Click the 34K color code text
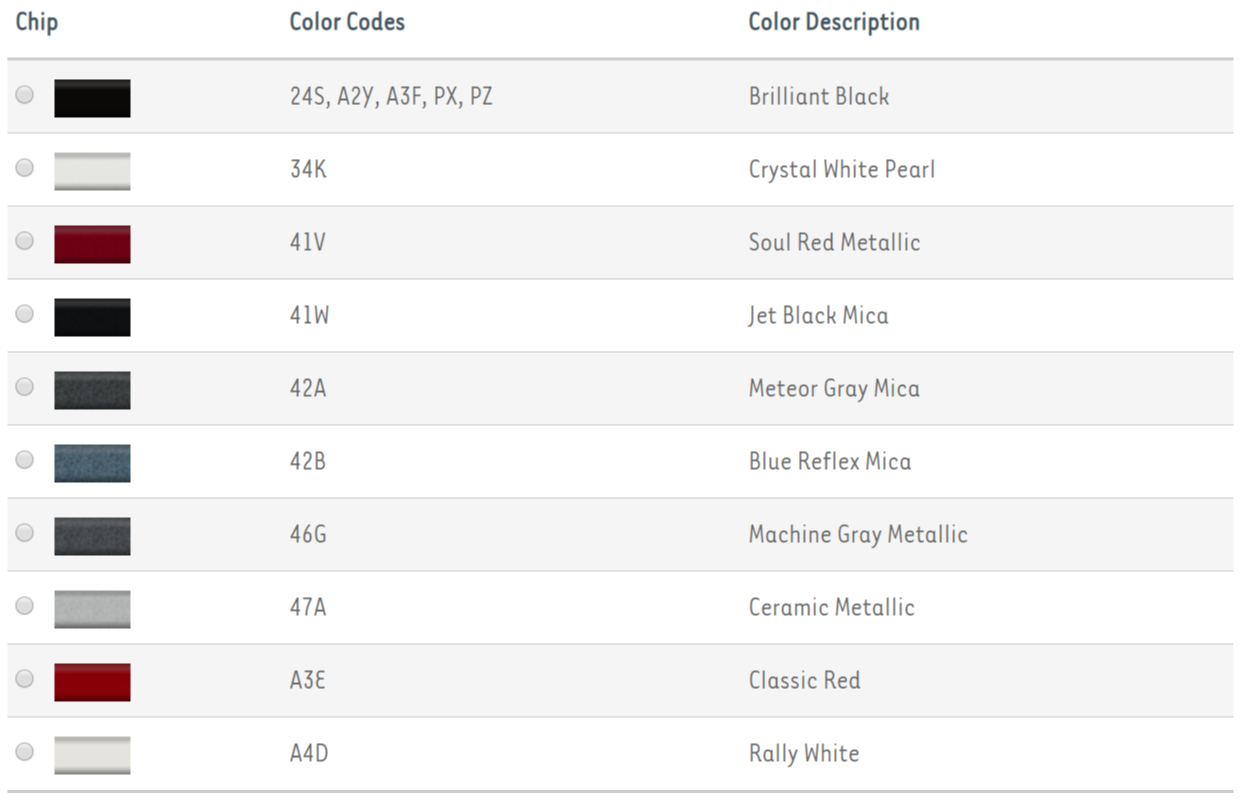The width and height of the screenshot is (1240, 802). 308,169
